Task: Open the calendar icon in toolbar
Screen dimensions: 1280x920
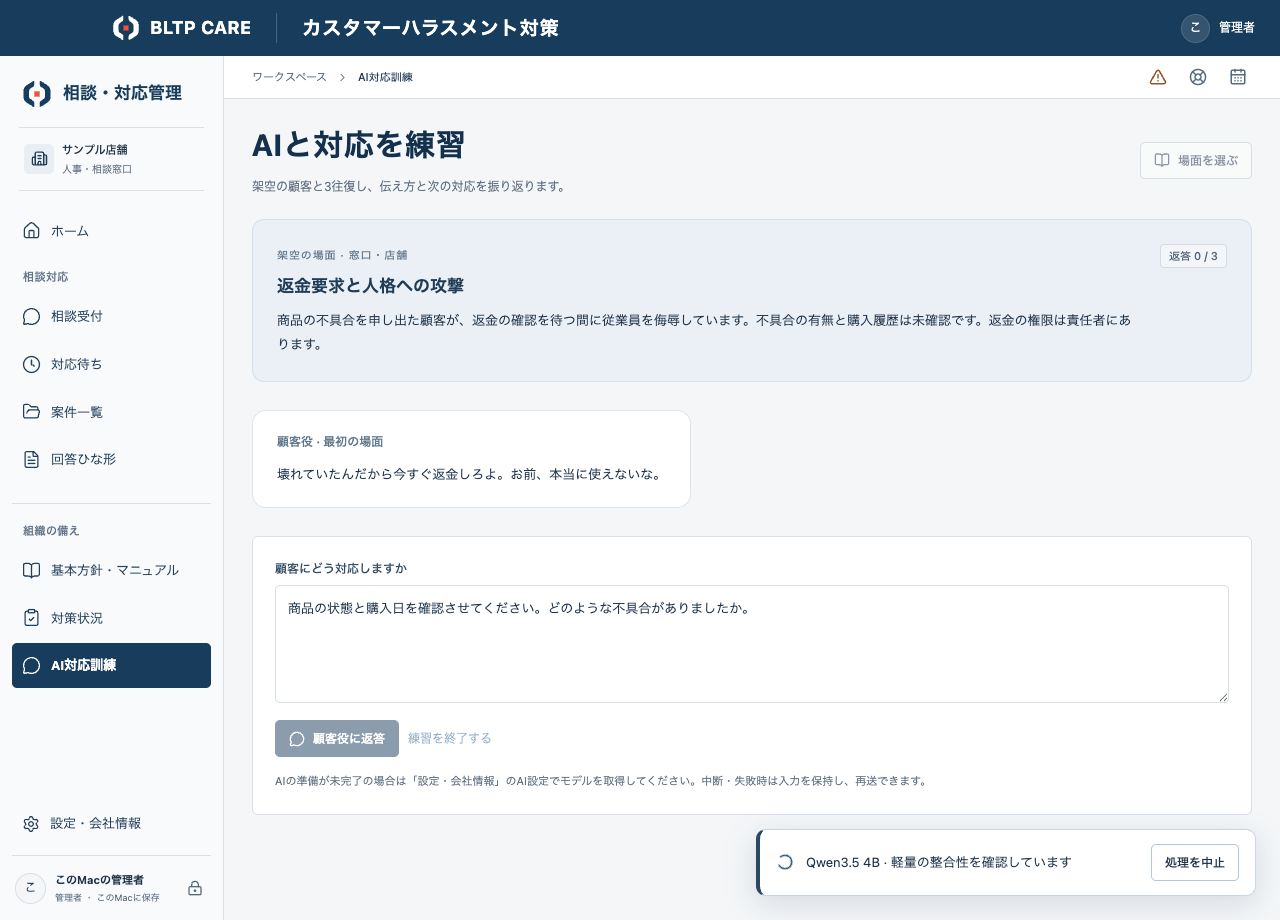Action: (1238, 77)
